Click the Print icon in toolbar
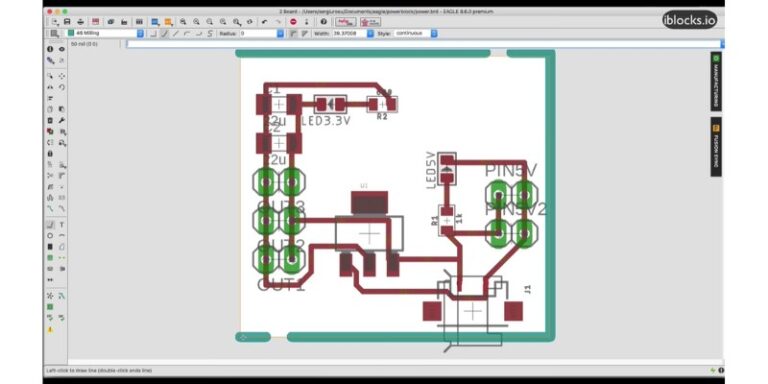Viewport: 768px width, 384px height. [x=80, y=22]
